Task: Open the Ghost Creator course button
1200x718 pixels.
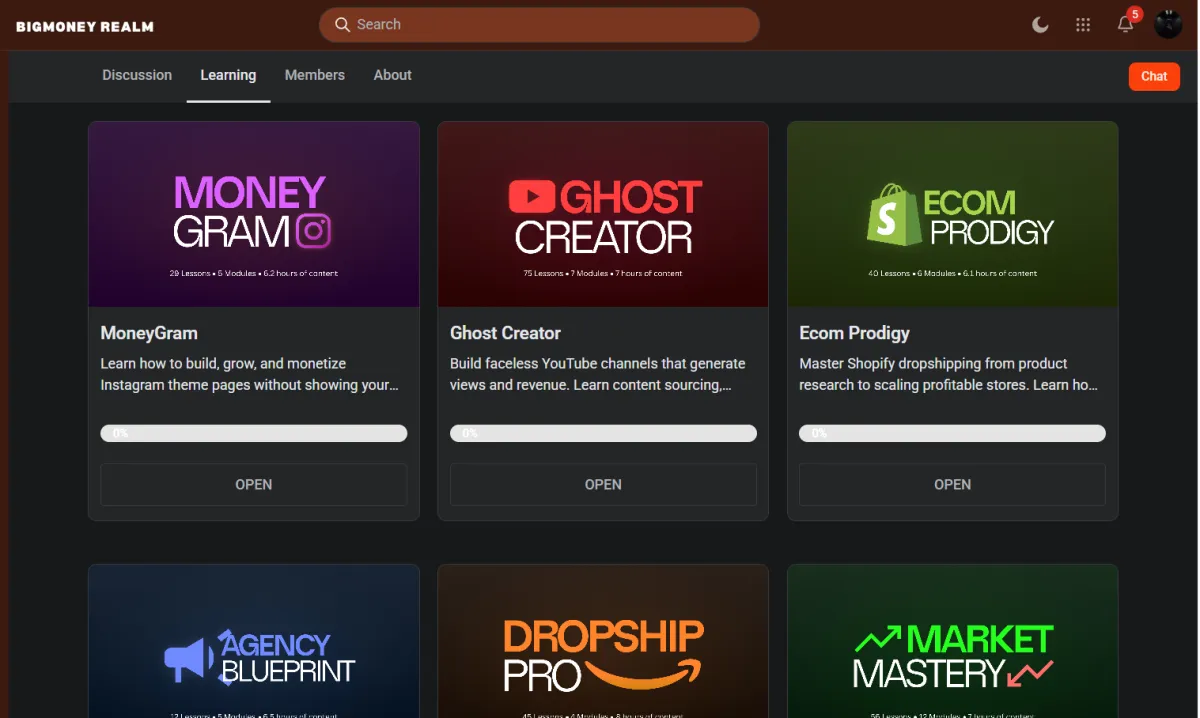Action: tap(603, 484)
